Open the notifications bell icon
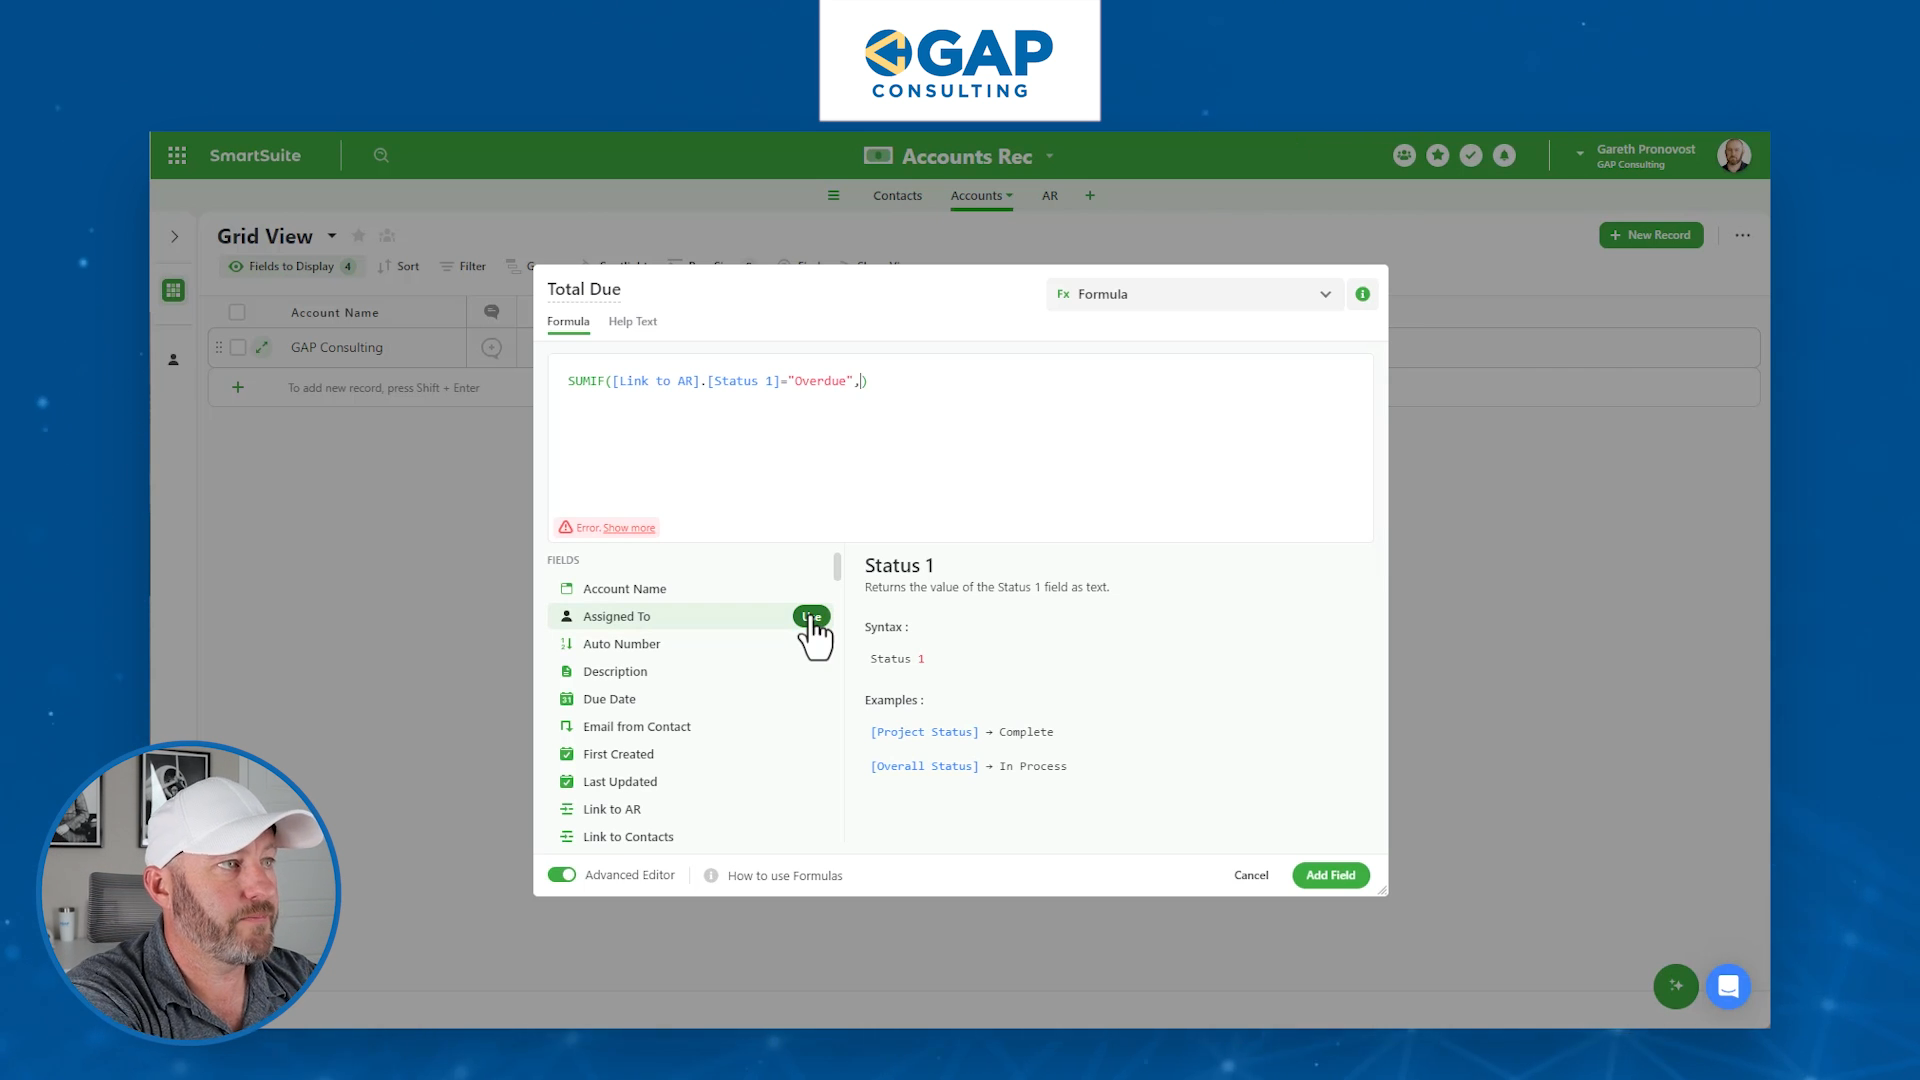 click(1504, 155)
